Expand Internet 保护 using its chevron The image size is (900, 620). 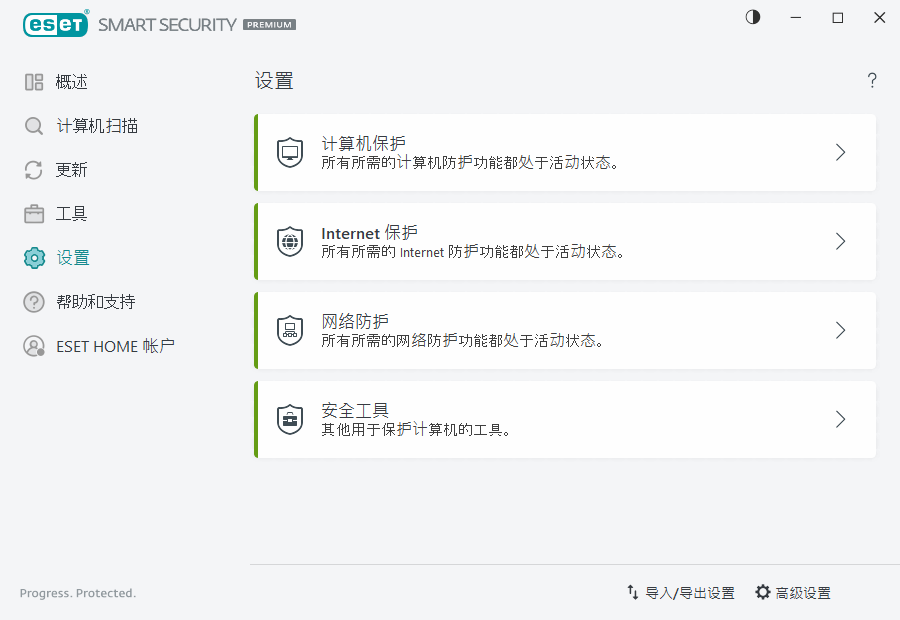click(x=840, y=241)
